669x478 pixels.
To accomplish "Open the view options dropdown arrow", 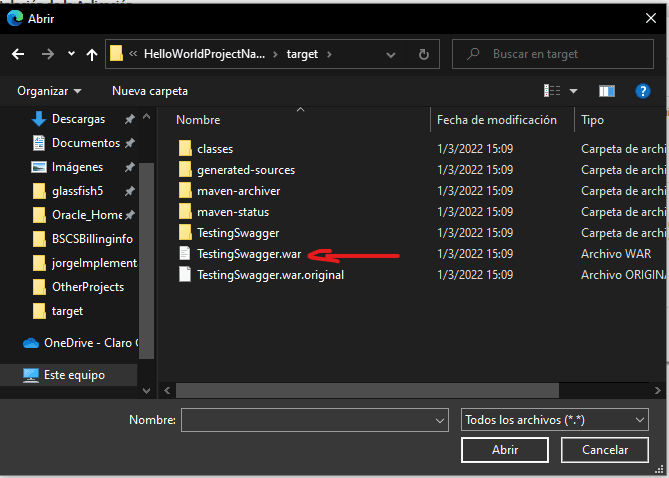I will pyautogui.click(x=573, y=91).
